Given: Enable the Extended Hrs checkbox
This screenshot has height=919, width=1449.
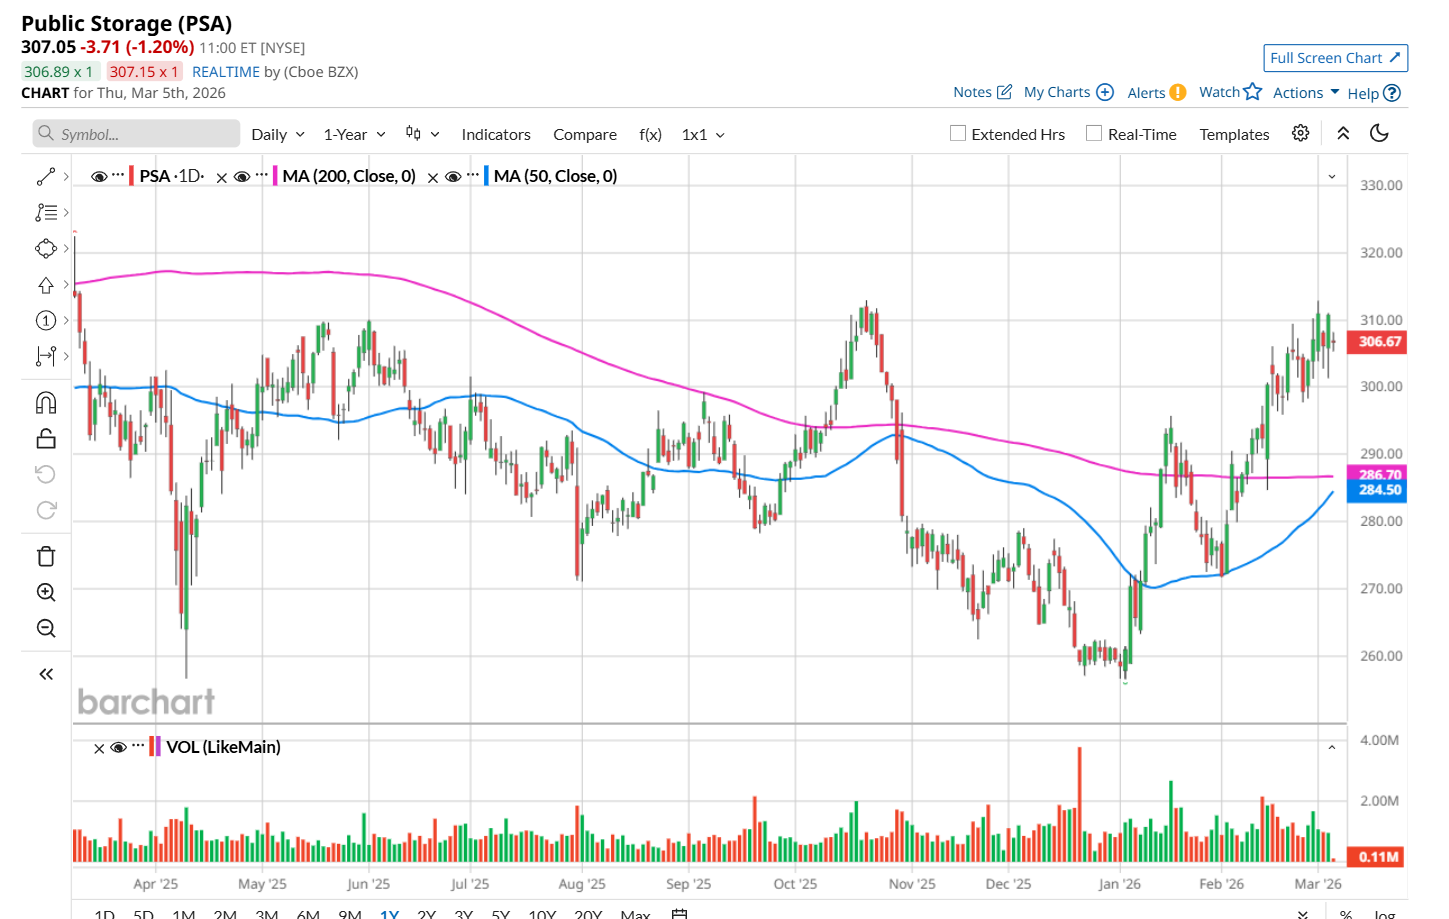Looking at the screenshot, I should point(958,133).
